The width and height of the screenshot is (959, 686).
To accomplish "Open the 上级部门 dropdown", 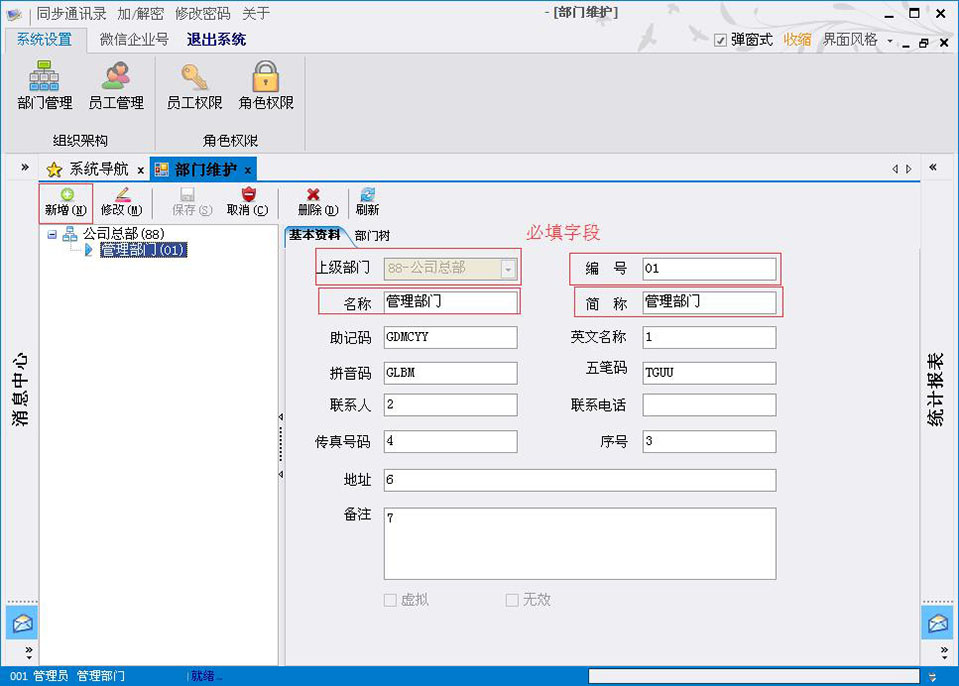I will pyautogui.click(x=508, y=269).
